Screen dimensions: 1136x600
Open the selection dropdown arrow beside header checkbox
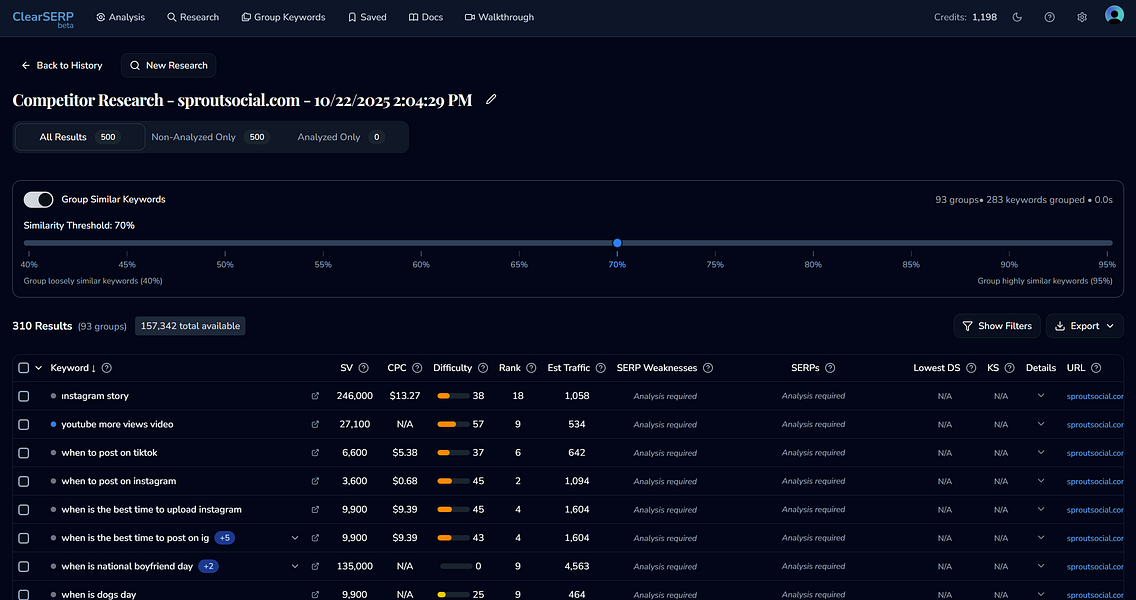(x=38, y=368)
